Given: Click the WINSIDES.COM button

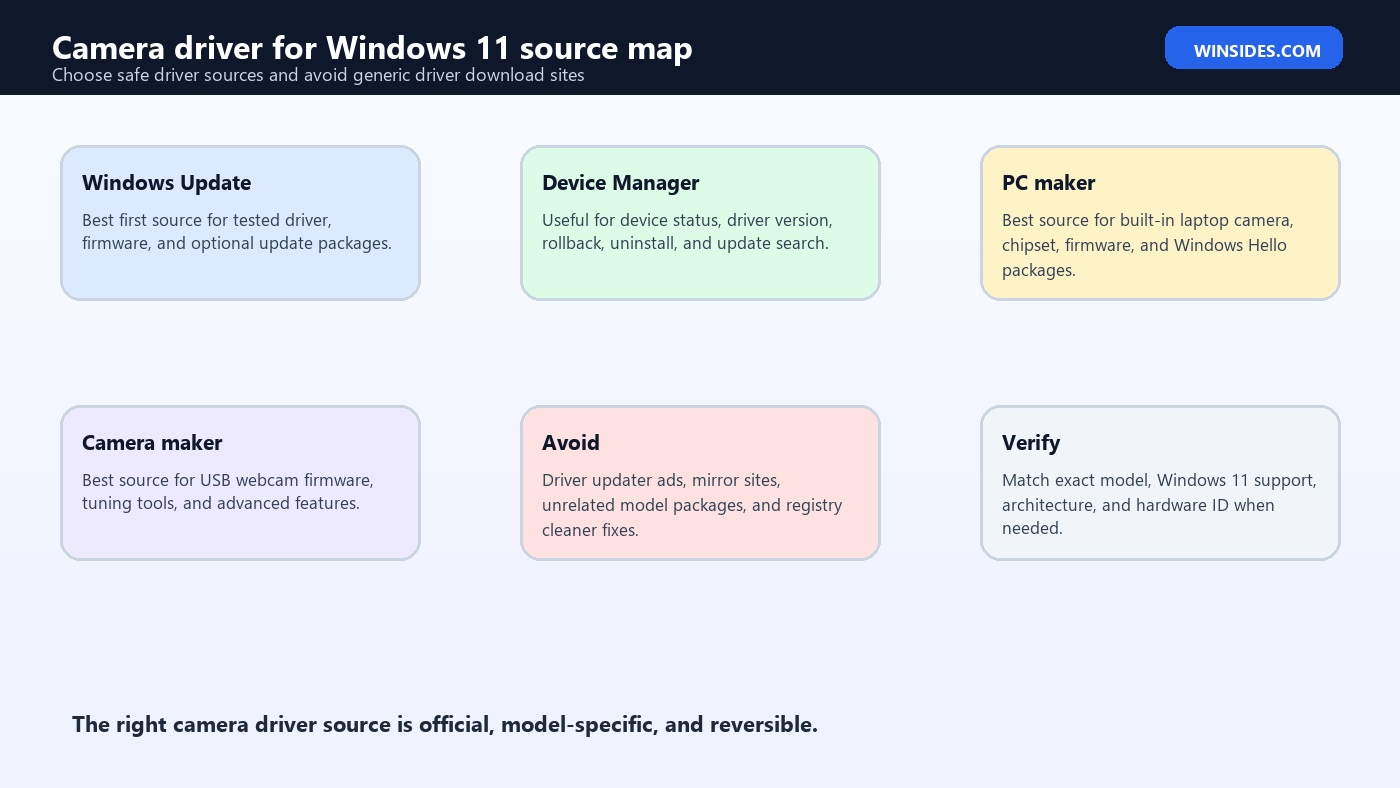Looking at the screenshot, I should pyautogui.click(x=1253, y=48).
